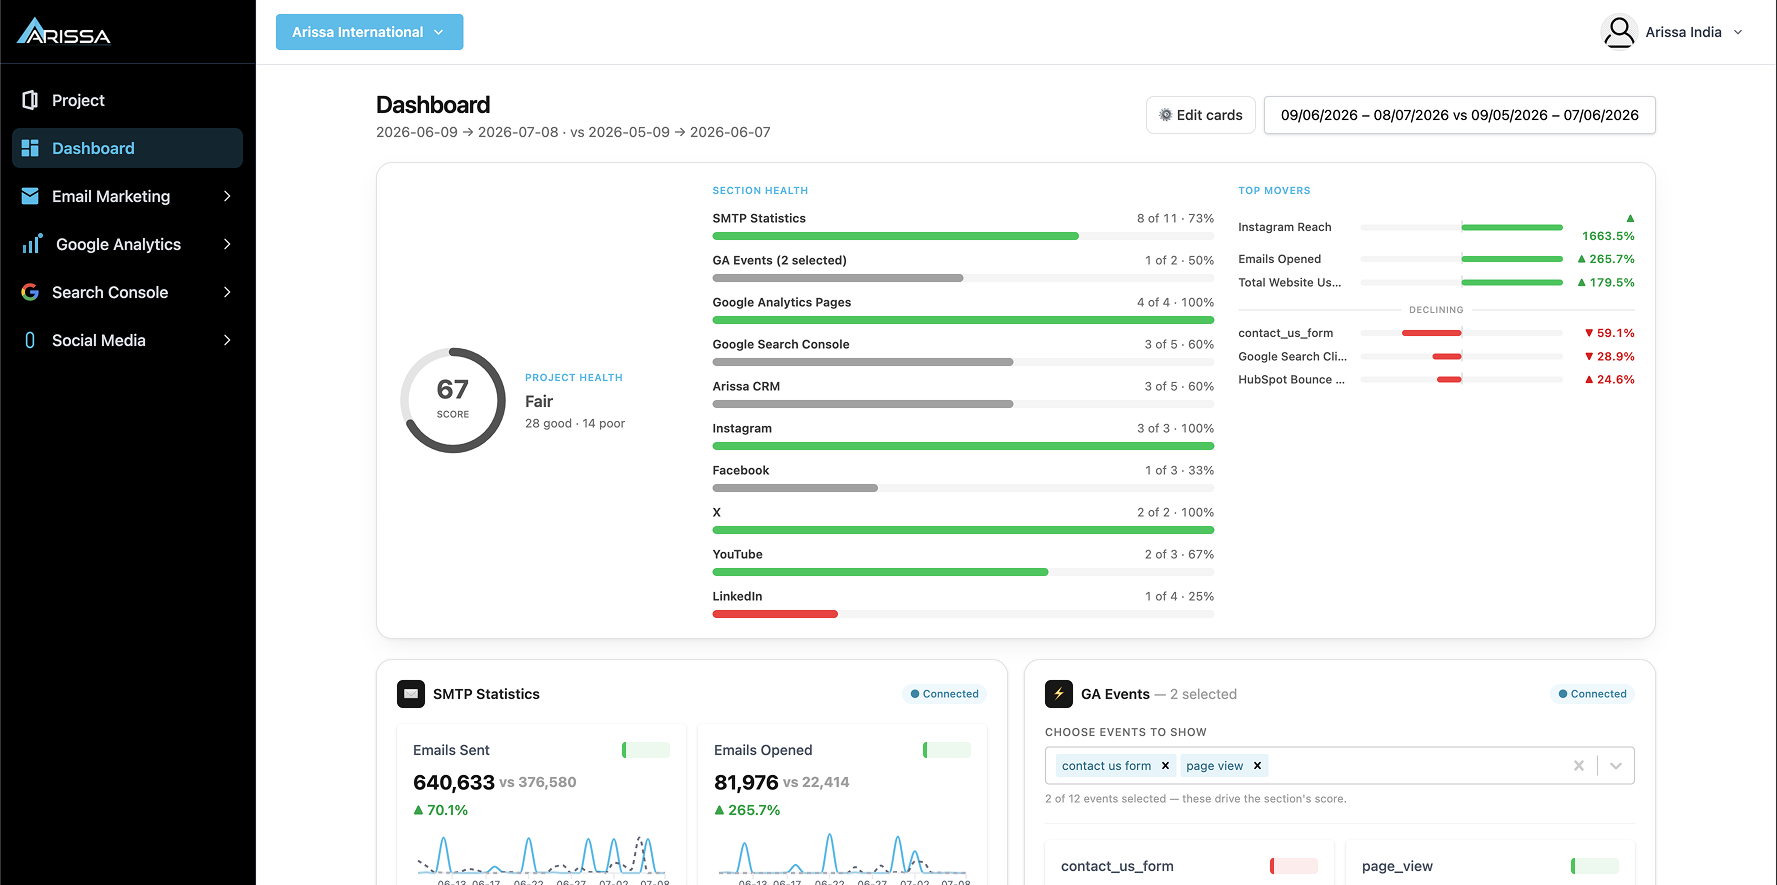Image resolution: width=1777 pixels, height=885 pixels.
Task: Click the contact_us_form red status indicator
Action: tap(1294, 866)
